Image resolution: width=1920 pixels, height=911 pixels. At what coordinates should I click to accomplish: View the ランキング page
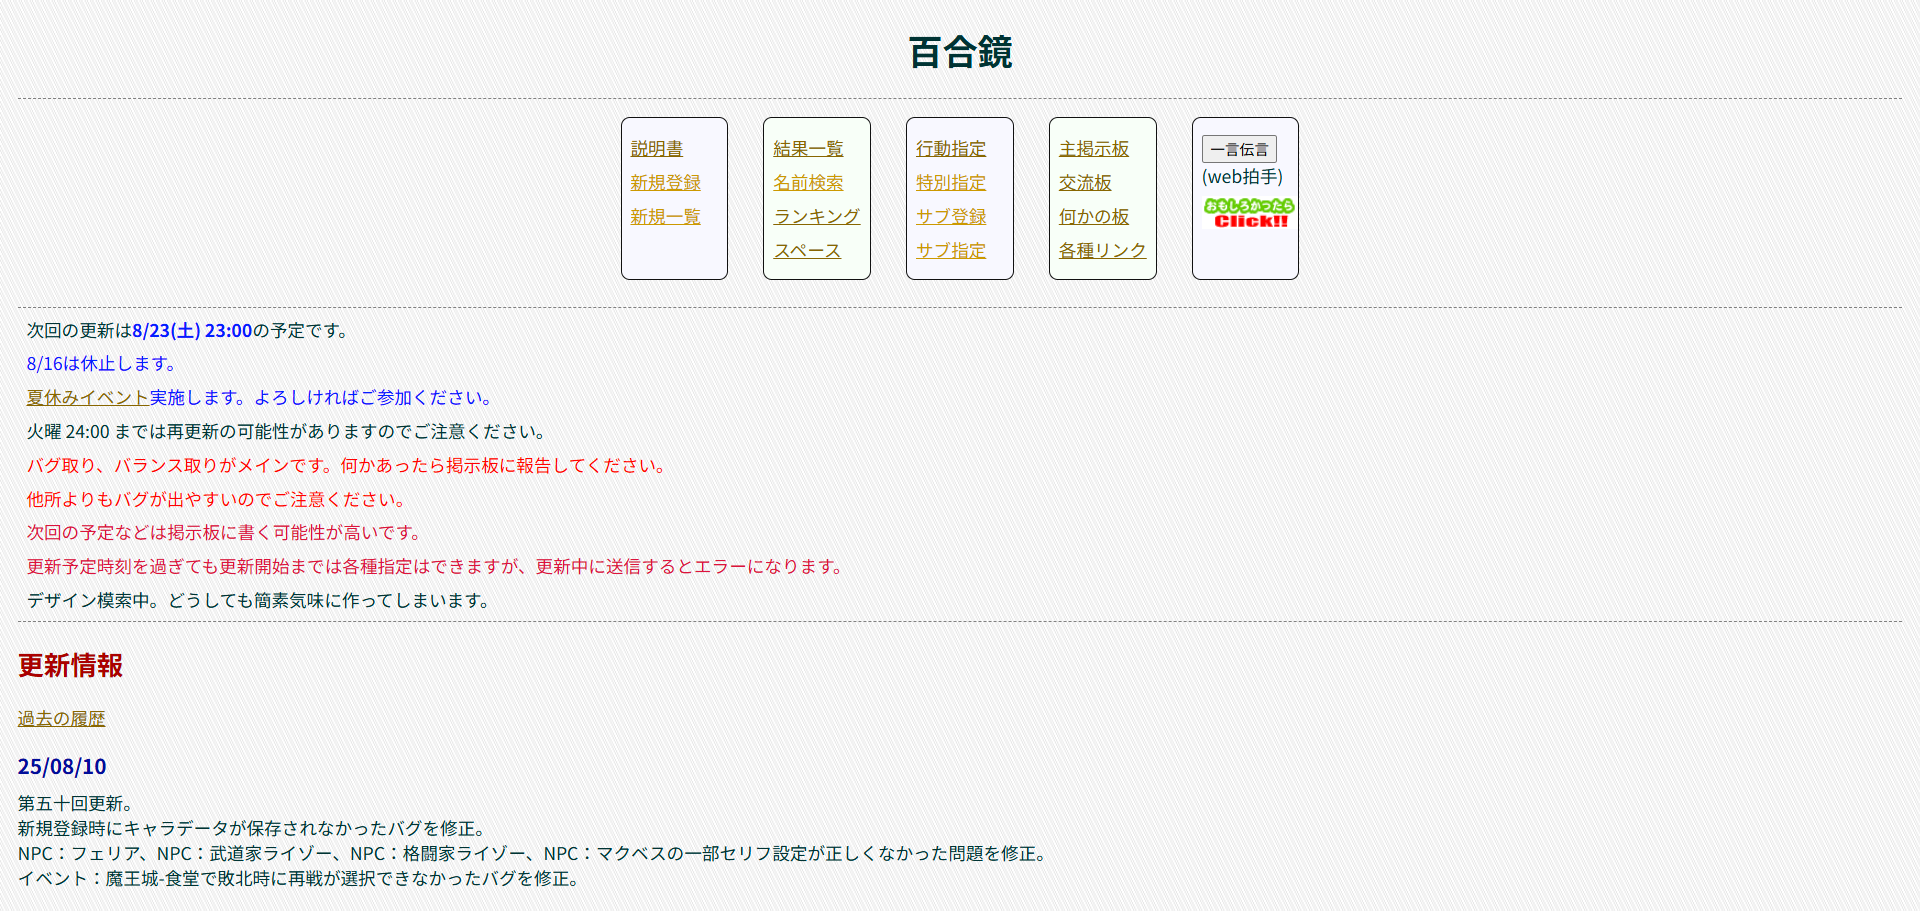coord(816,217)
